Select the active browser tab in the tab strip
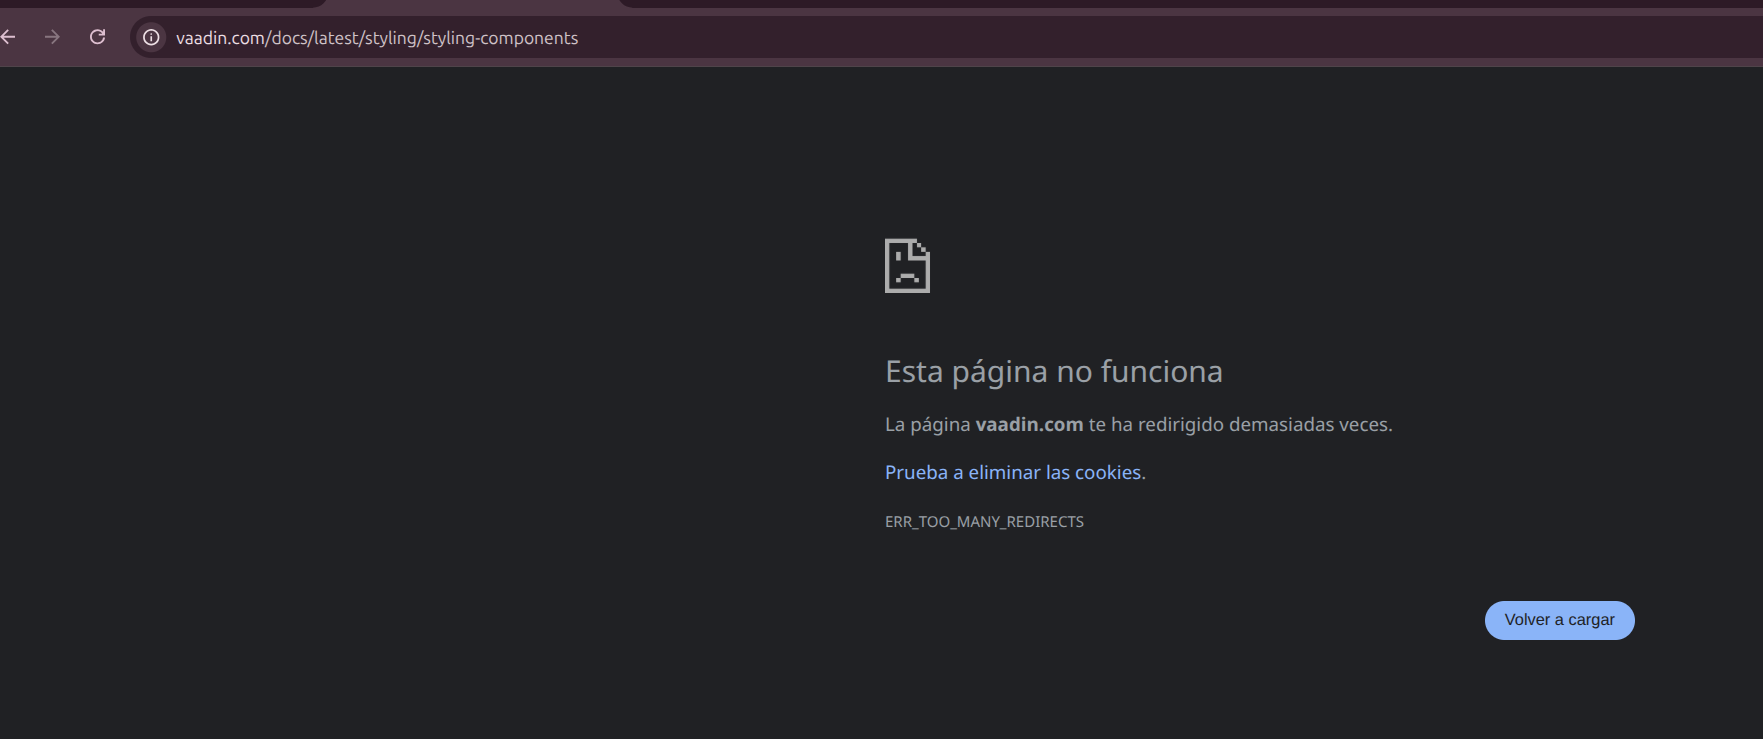 (x=470, y=3)
